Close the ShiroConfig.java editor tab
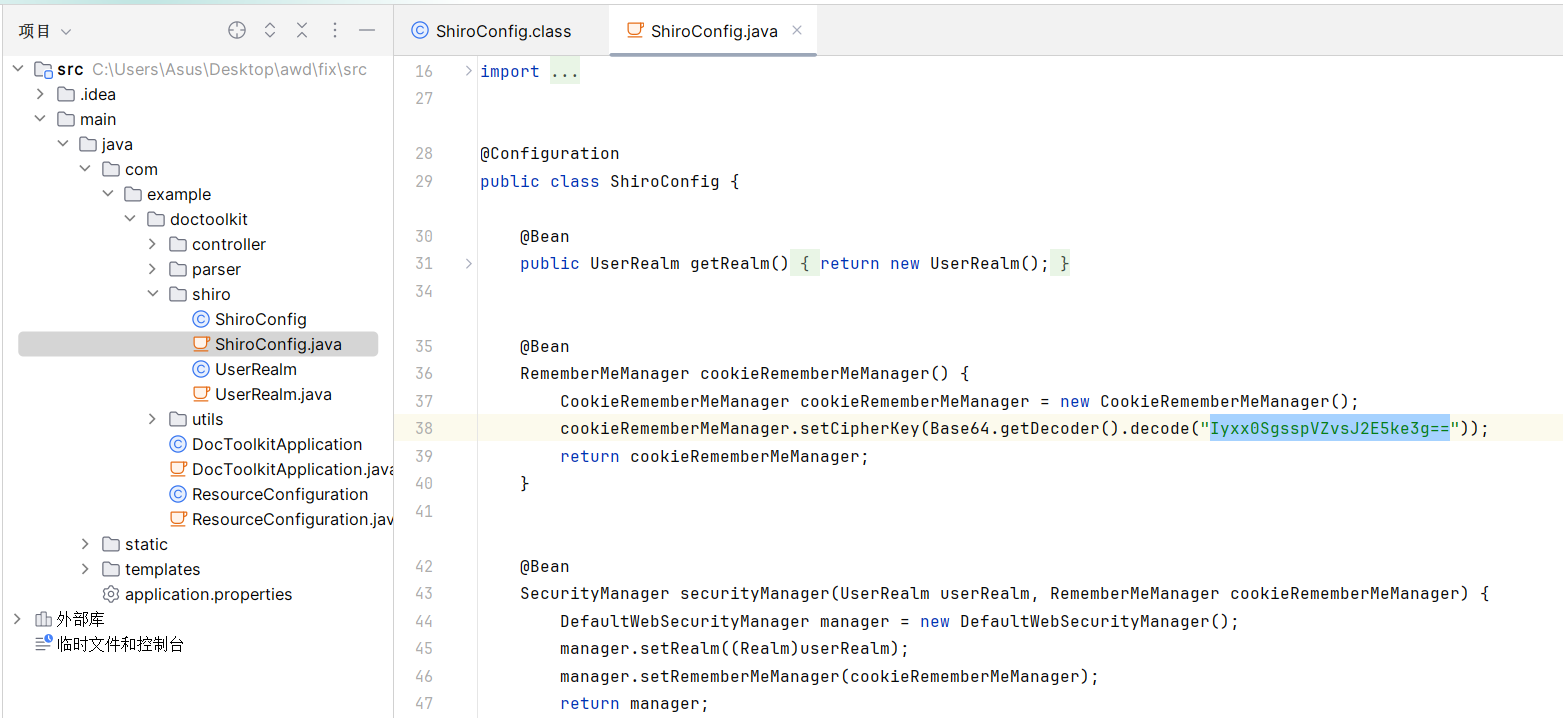The height and width of the screenshot is (718, 1563). 797,30
